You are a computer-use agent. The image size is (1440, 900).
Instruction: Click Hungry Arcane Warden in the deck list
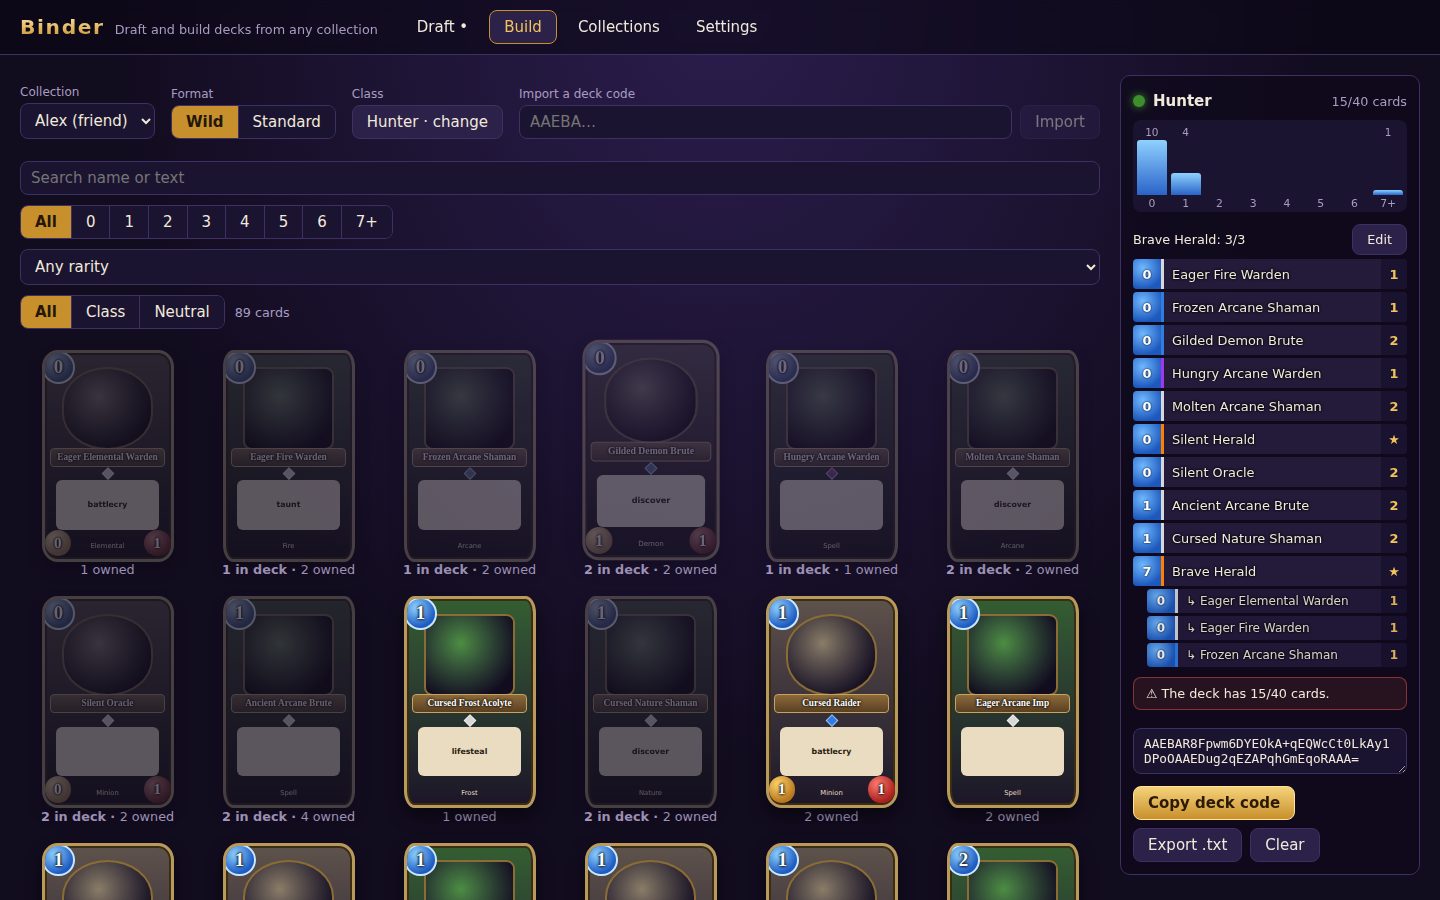tap(1270, 374)
